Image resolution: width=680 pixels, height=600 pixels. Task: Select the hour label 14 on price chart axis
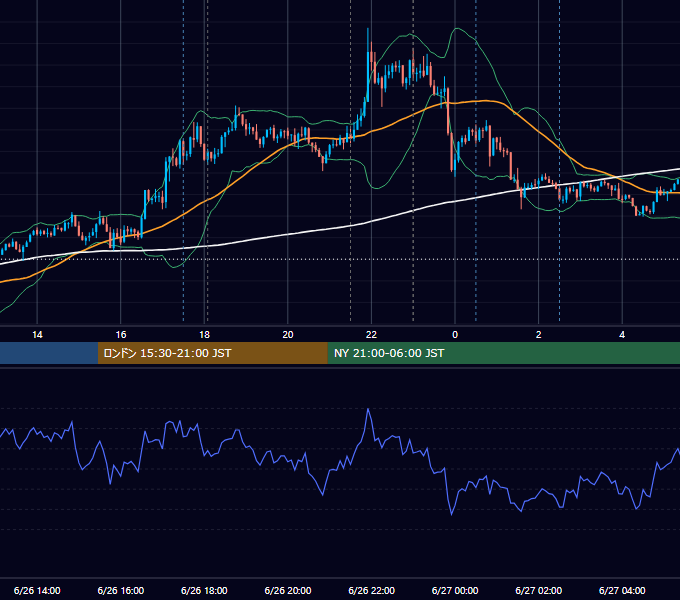(37, 335)
